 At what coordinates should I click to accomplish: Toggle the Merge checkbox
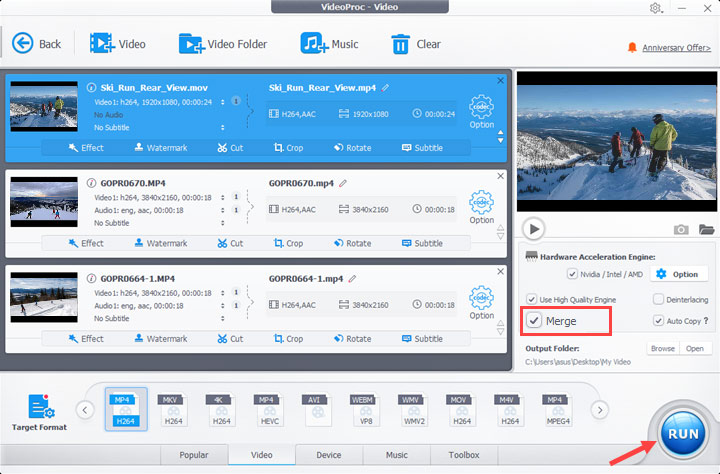(x=534, y=321)
